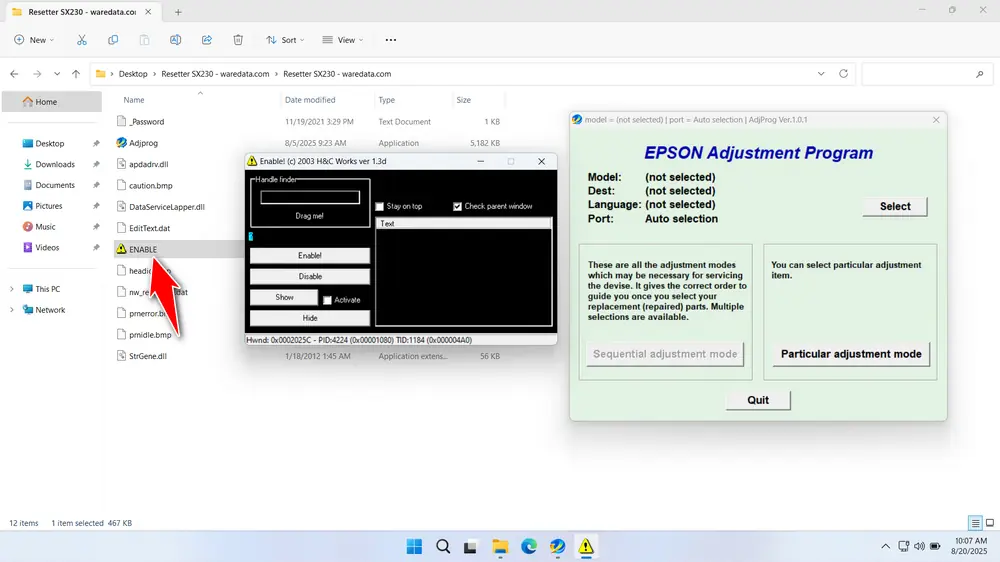This screenshot has height=562, width=1000.
Task: Open File Explorer from taskbar
Action: [500, 547]
